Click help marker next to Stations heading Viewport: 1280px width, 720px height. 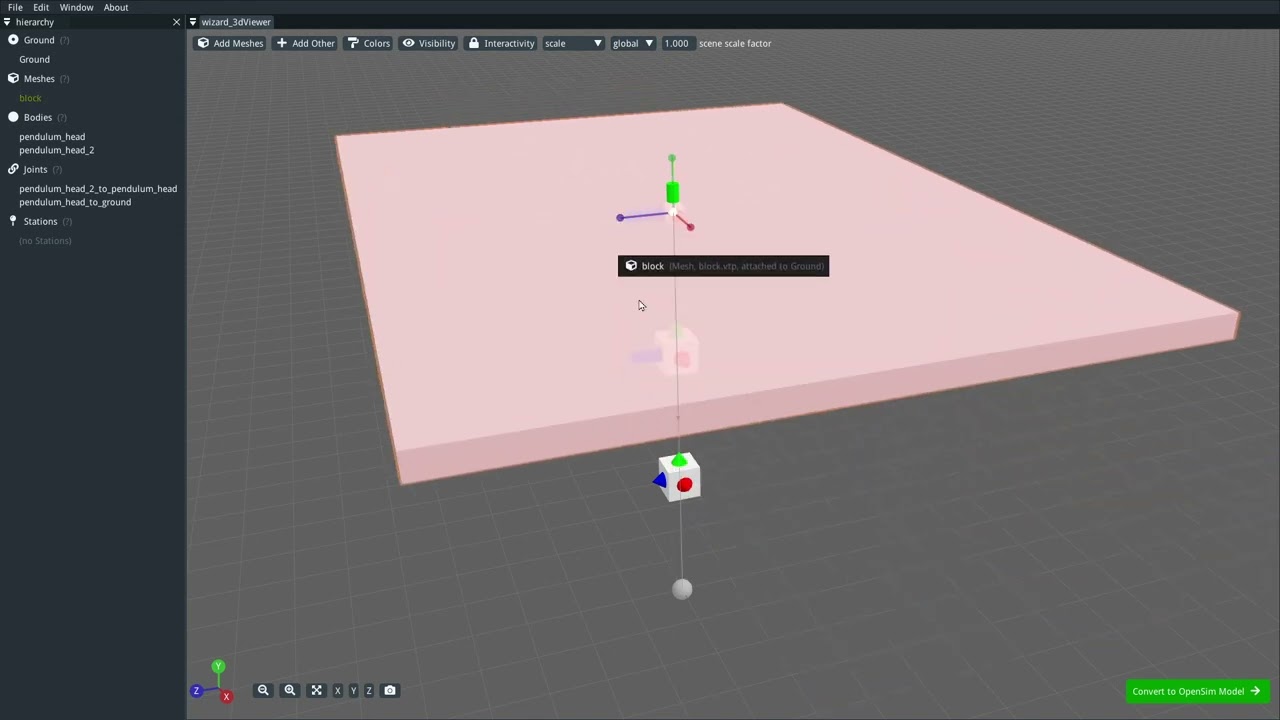point(67,222)
